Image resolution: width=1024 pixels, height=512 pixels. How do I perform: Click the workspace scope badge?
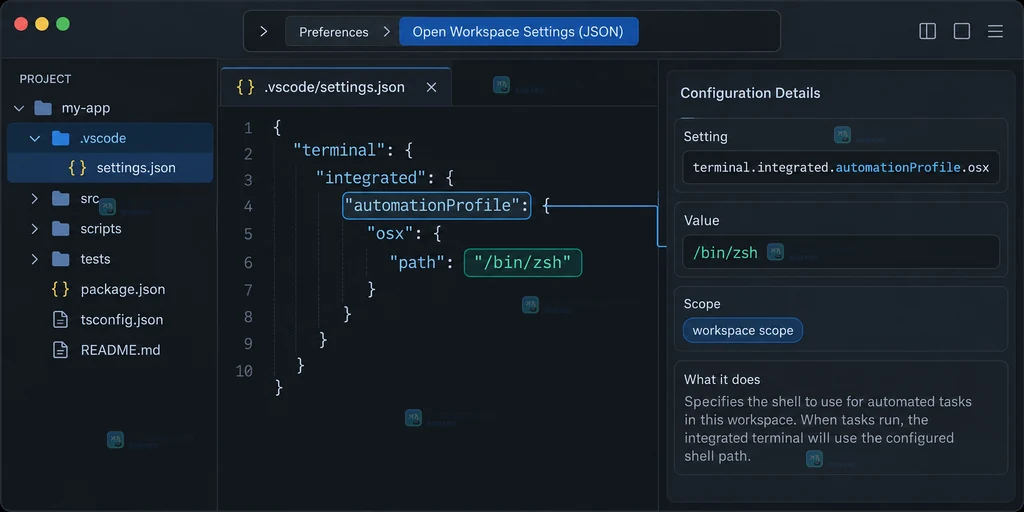[x=743, y=330]
